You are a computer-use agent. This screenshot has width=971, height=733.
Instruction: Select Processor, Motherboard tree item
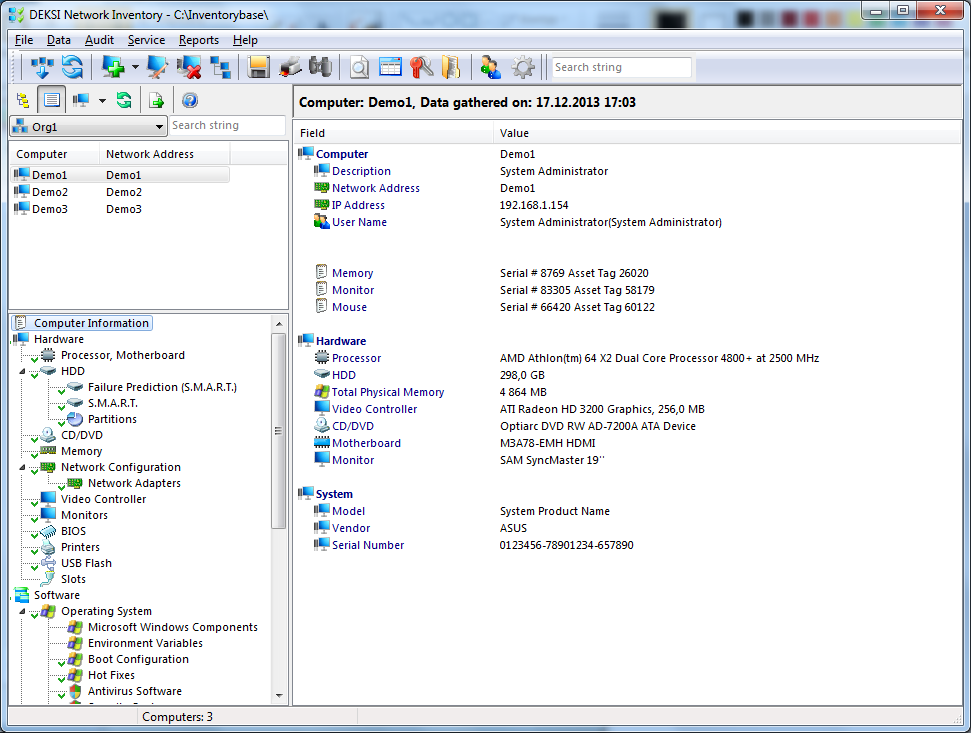point(123,355)
